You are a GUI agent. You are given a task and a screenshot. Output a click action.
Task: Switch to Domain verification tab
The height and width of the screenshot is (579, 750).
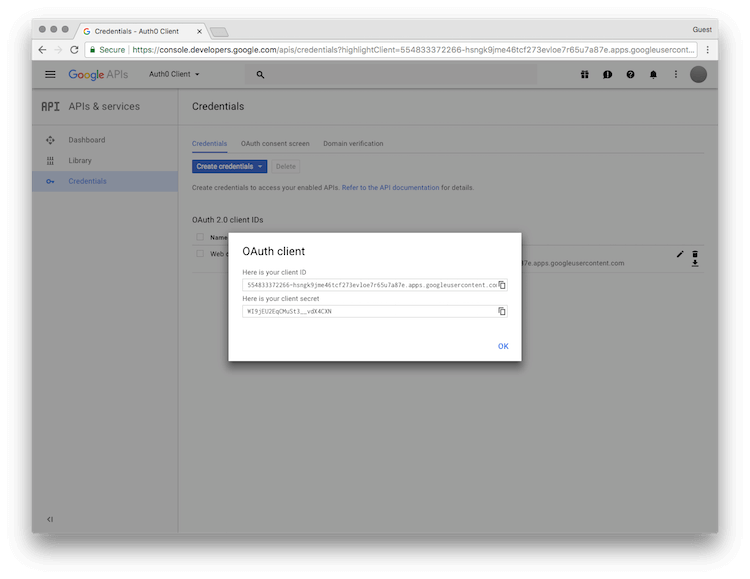tap(353, 144)
